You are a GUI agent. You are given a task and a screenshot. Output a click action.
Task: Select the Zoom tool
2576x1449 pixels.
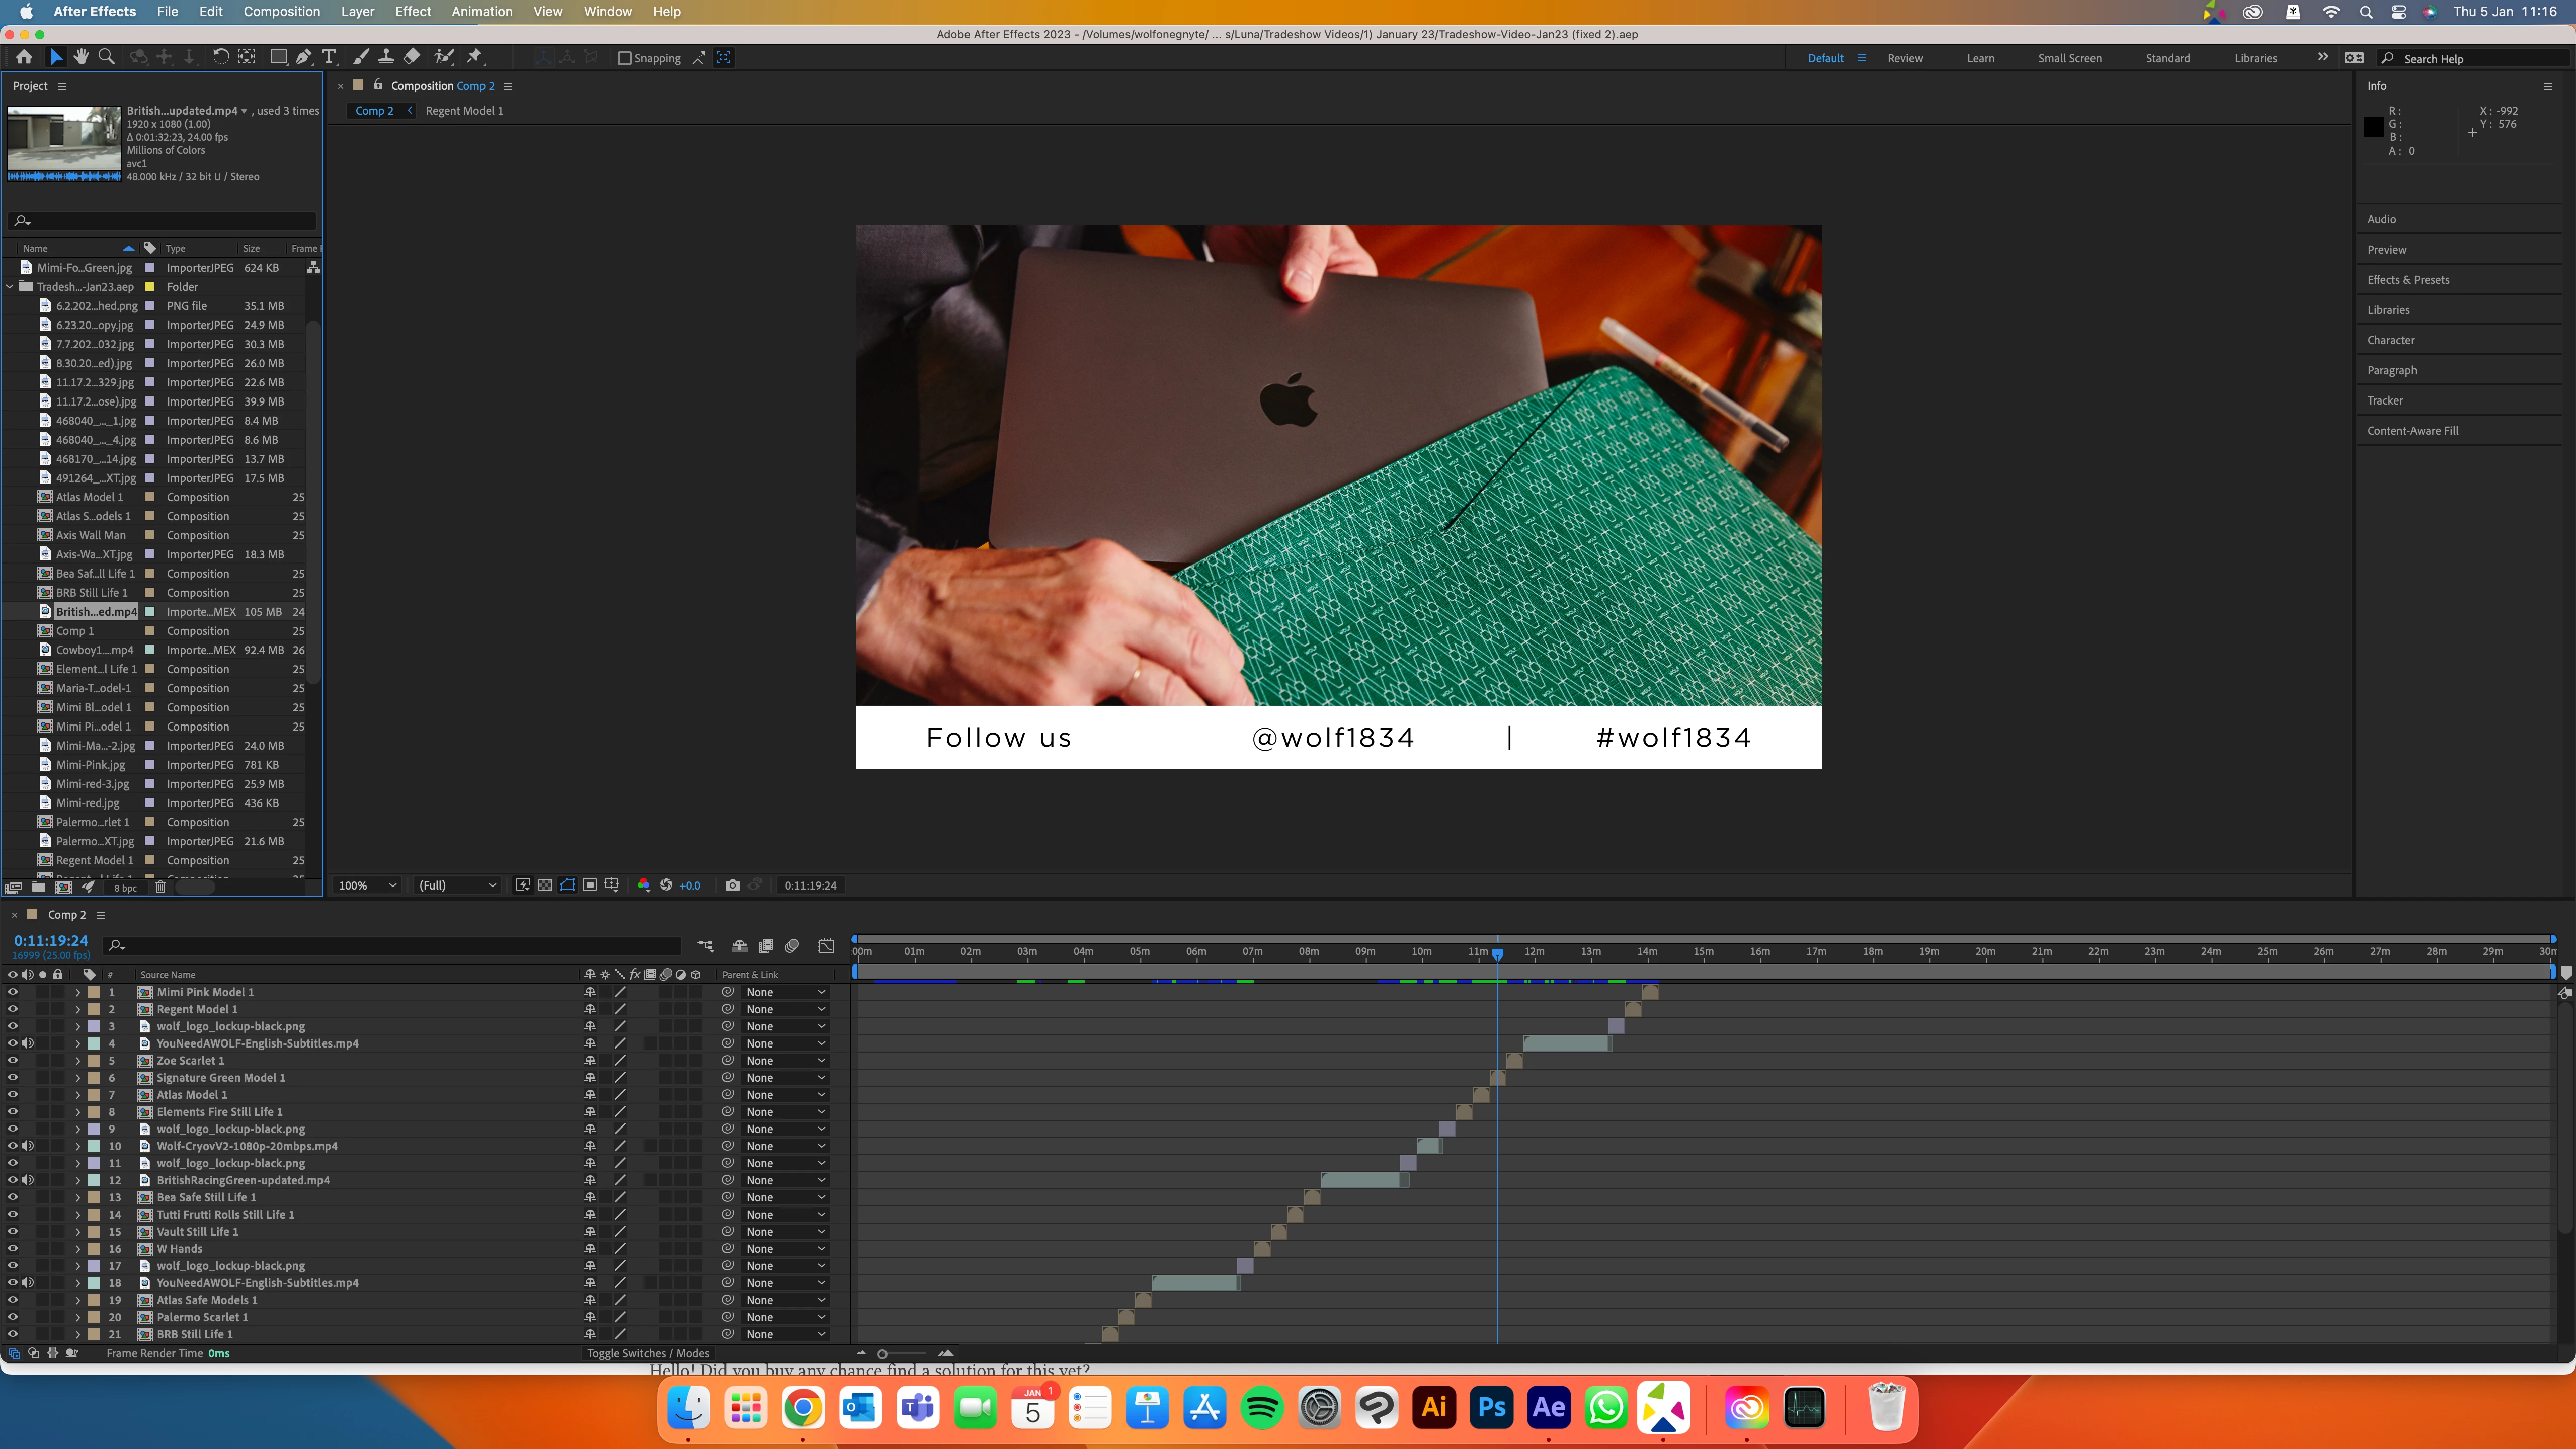tap(106, 57)
